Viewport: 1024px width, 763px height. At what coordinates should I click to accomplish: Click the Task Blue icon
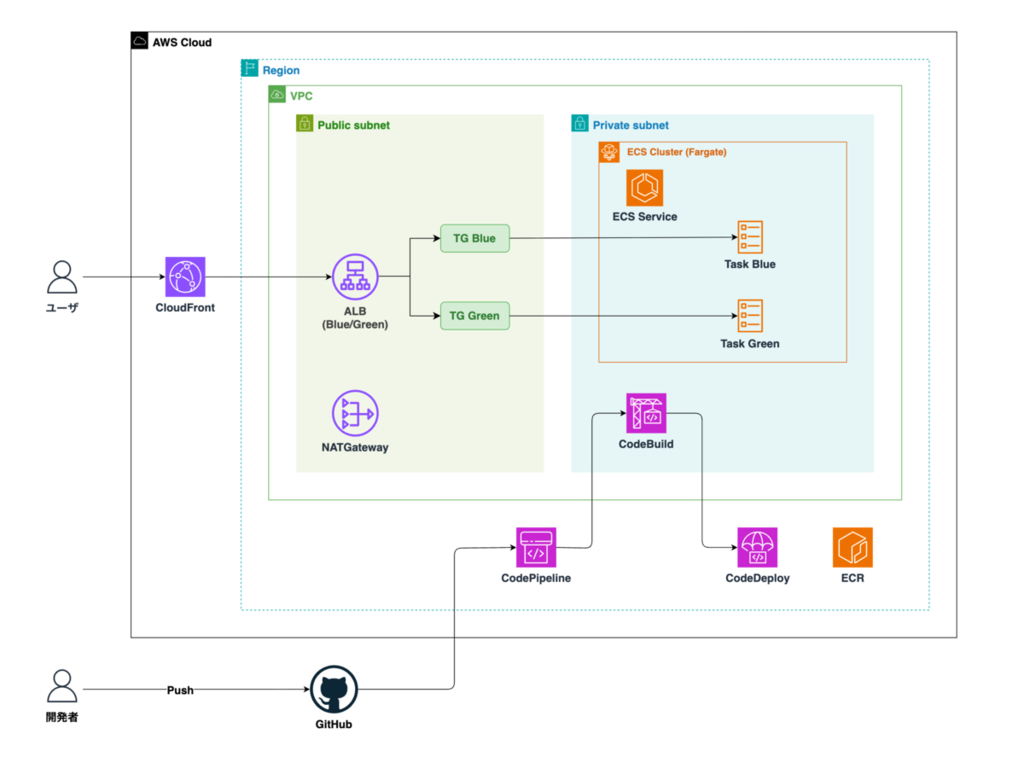[x=750, y=237]
